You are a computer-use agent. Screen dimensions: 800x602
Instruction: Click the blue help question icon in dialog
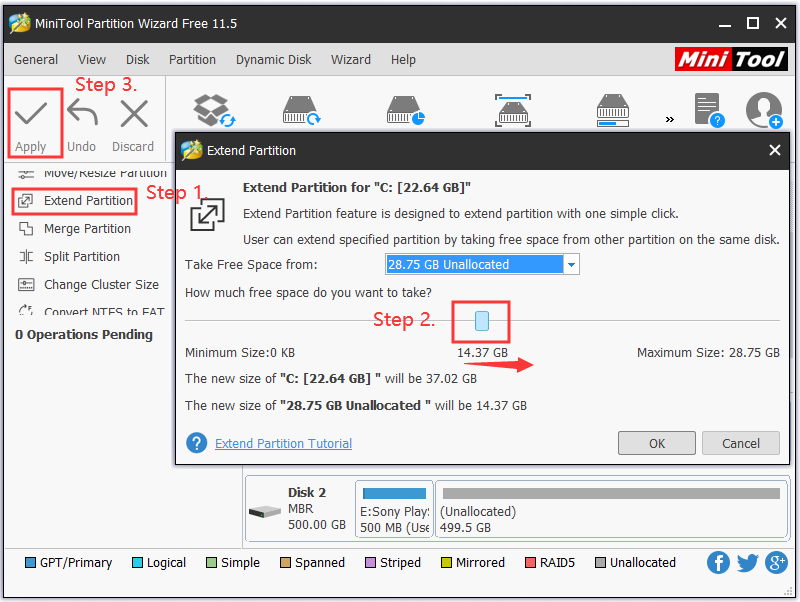196,443
